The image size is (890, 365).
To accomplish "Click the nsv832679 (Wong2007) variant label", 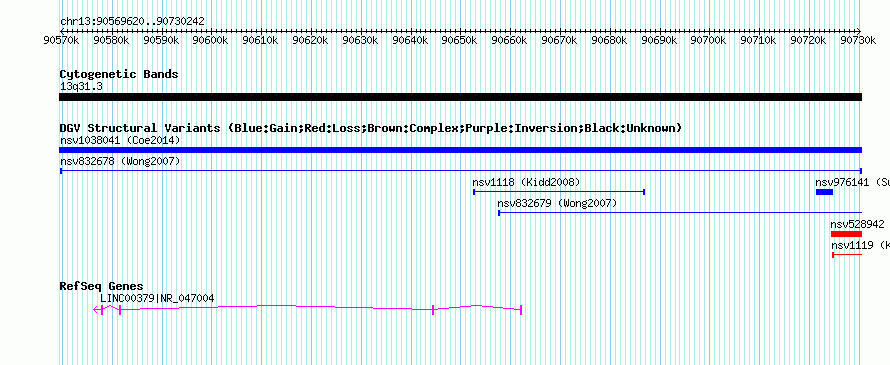I will tap(557, 204).
